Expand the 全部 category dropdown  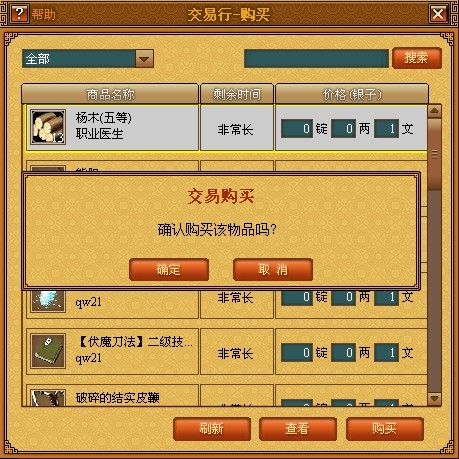coord(144,59)
